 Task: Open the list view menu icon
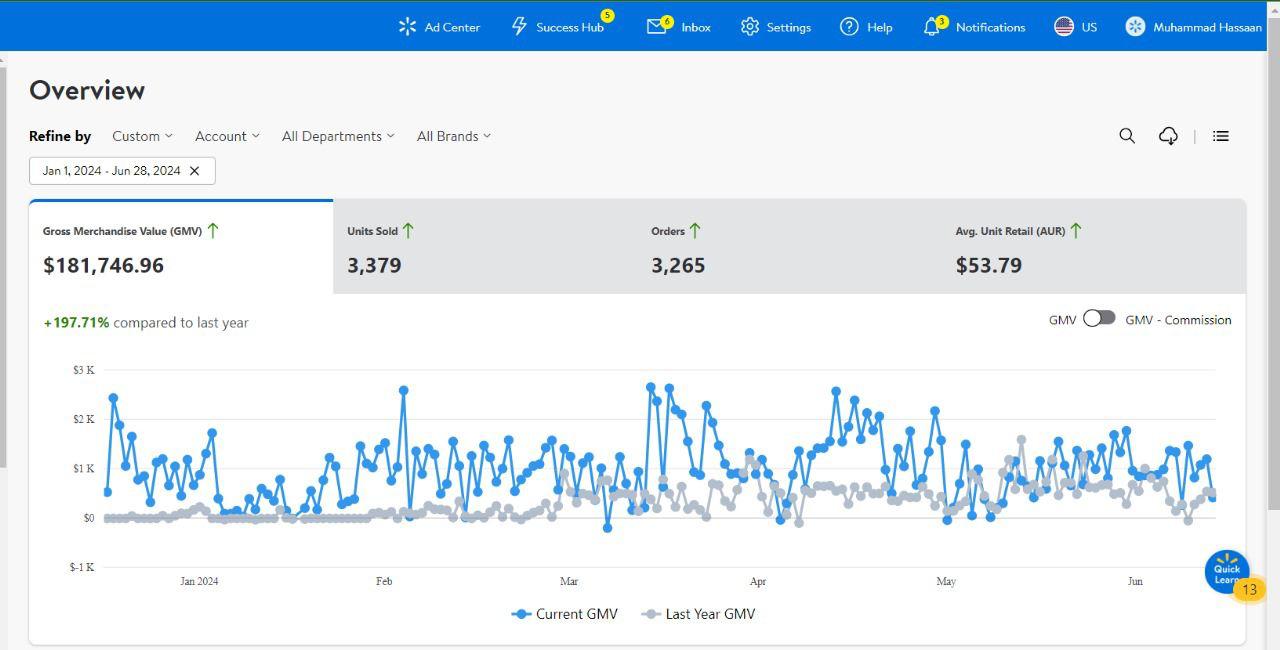[1220, 136]
